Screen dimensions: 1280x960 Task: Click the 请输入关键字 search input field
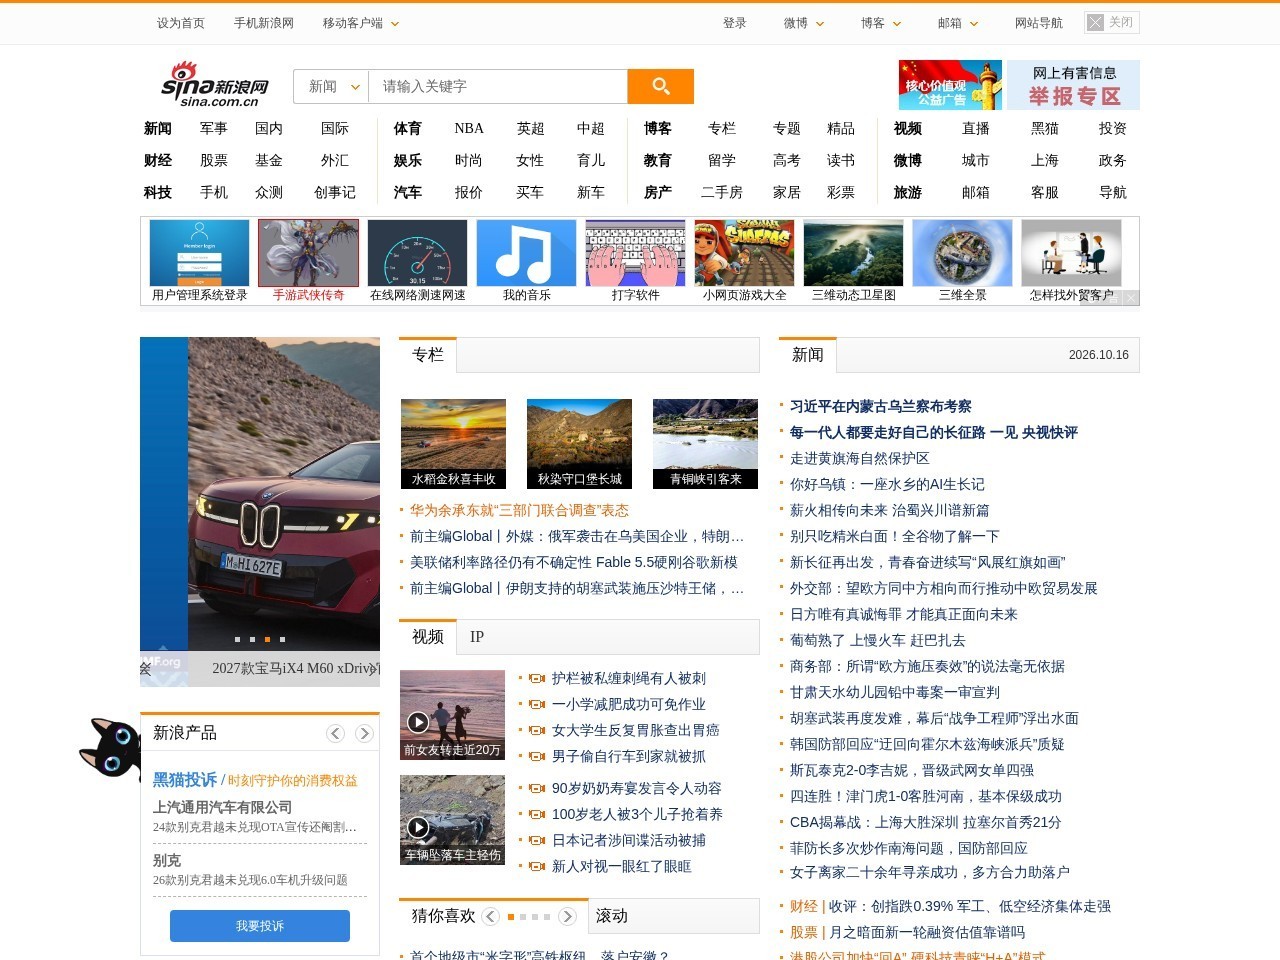[x=498, y=86]
